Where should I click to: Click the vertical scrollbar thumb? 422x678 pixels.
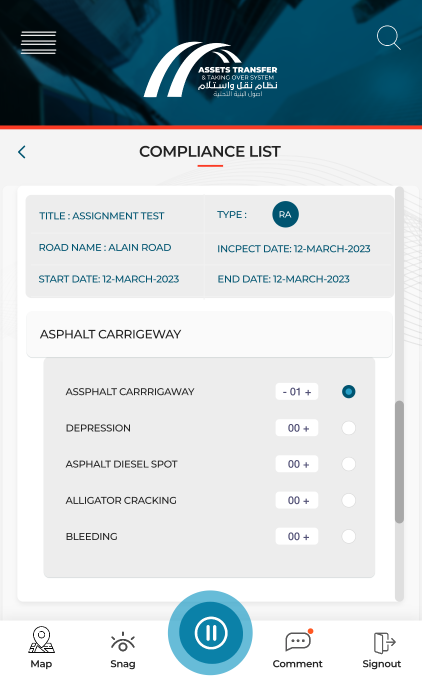[x=400, y=462]
